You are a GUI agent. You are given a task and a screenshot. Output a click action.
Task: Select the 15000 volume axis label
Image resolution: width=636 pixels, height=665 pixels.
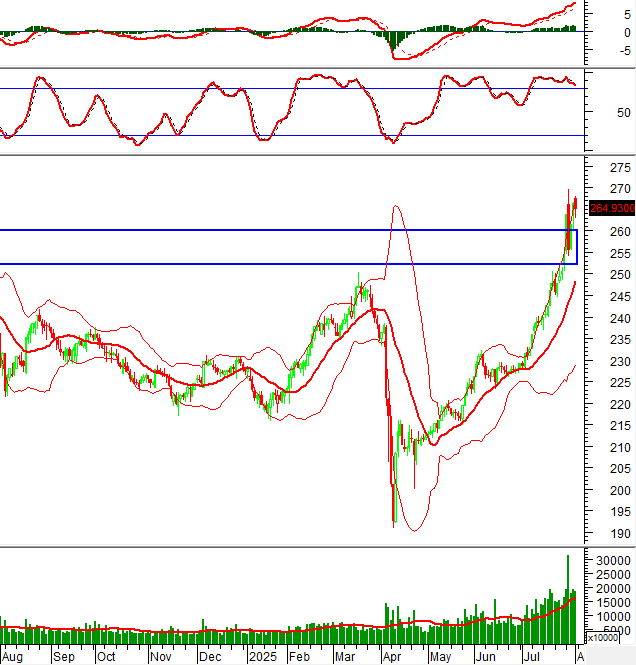click(x=613, y=603)
